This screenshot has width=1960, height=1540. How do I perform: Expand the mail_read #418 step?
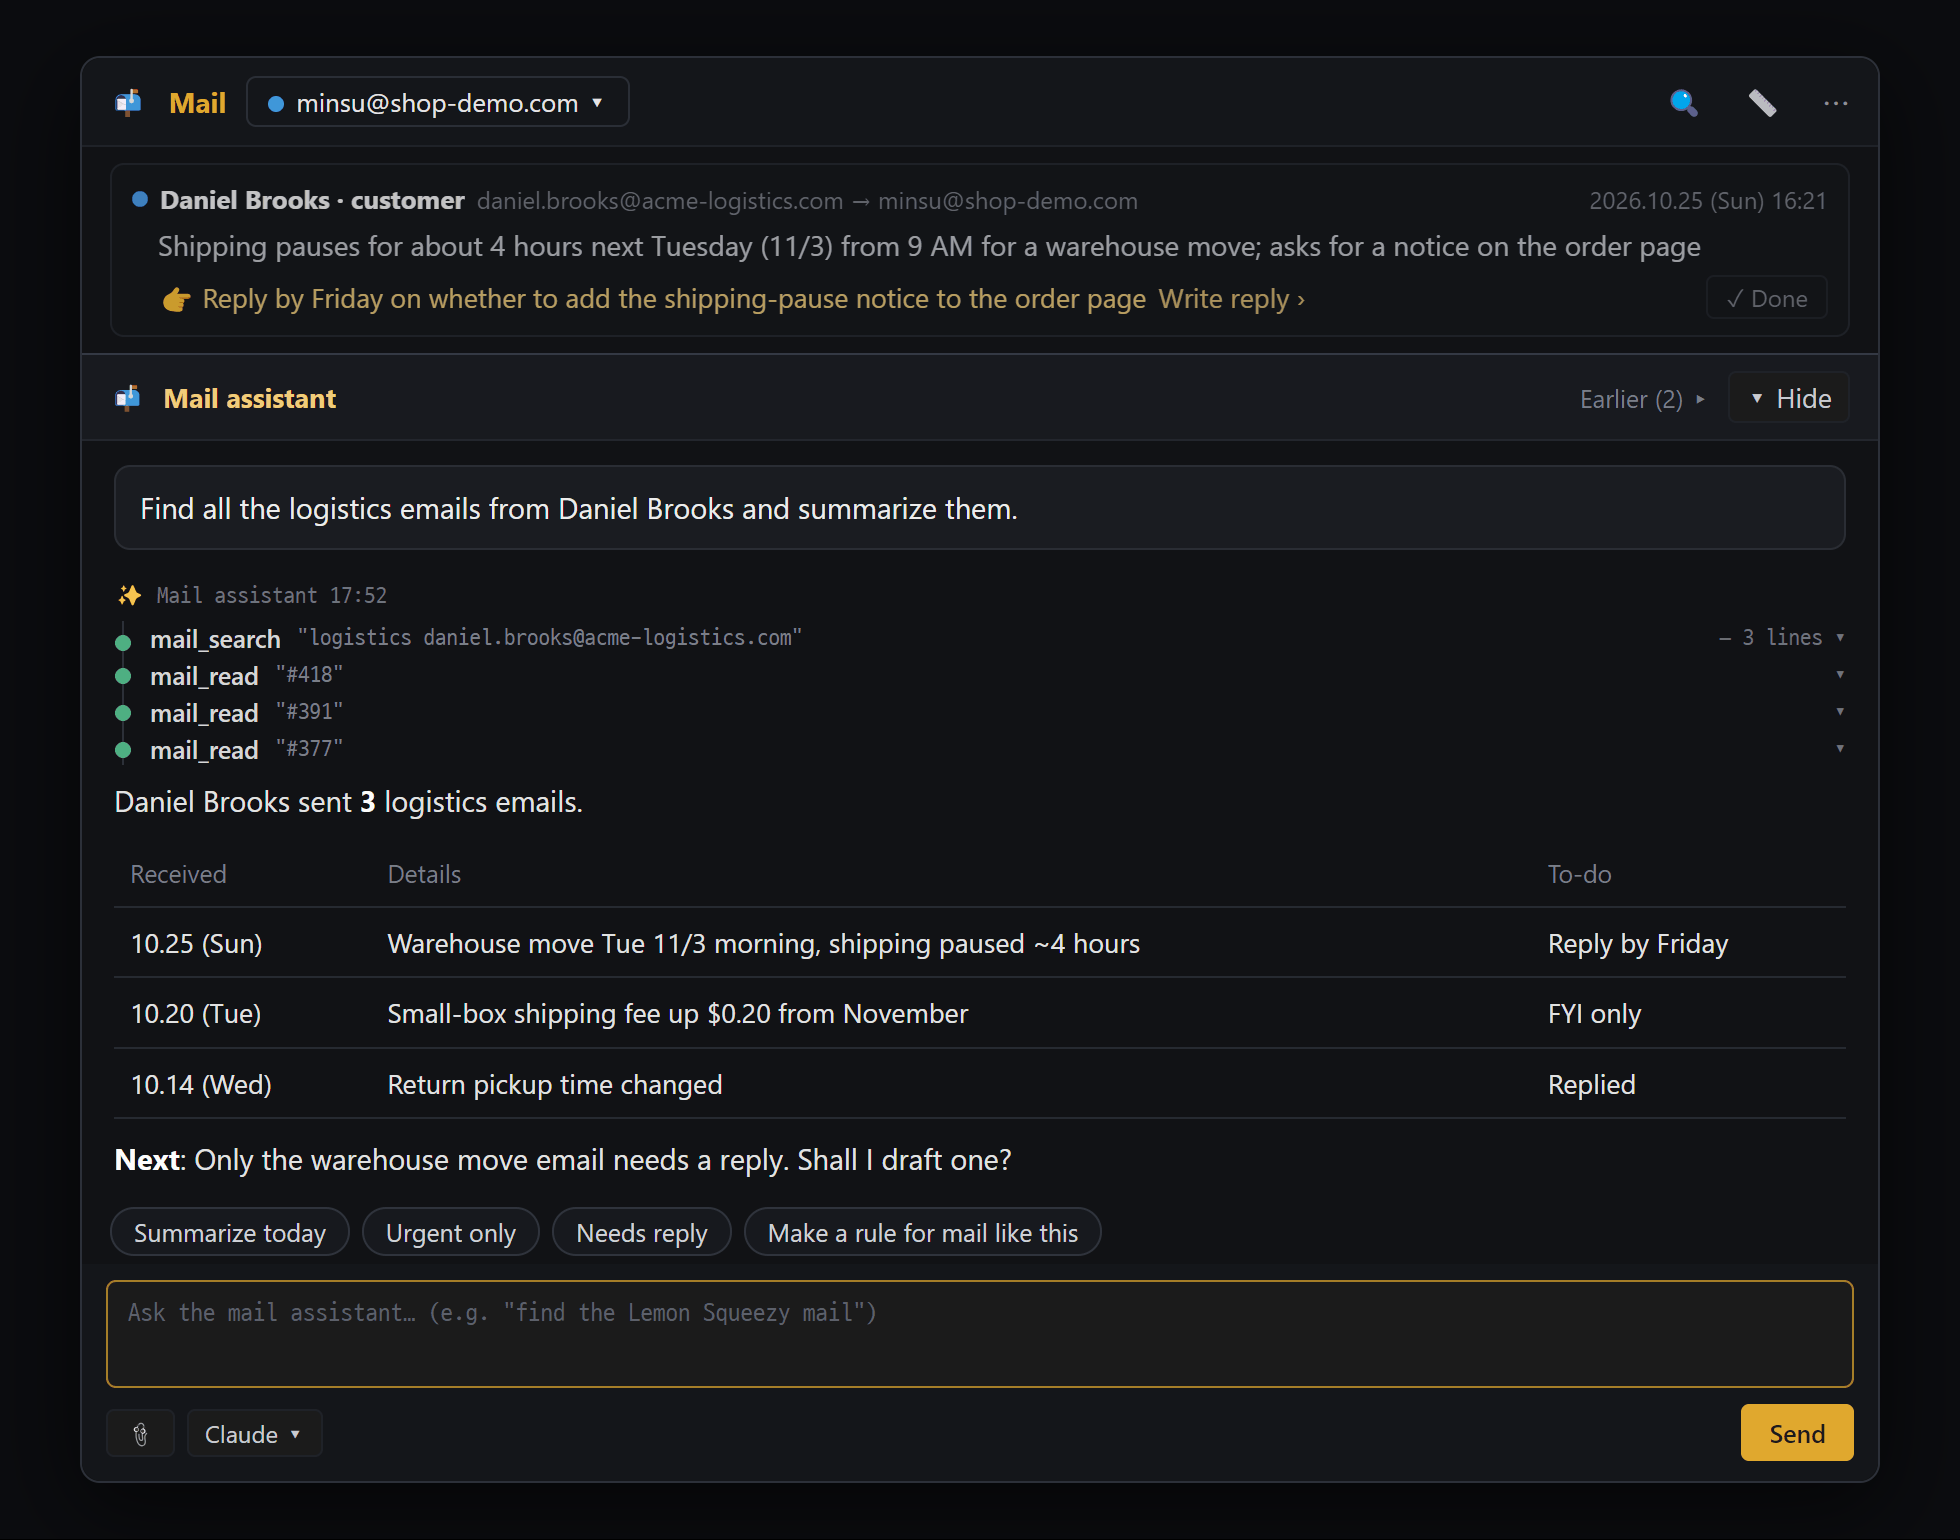pos(1840,675)
